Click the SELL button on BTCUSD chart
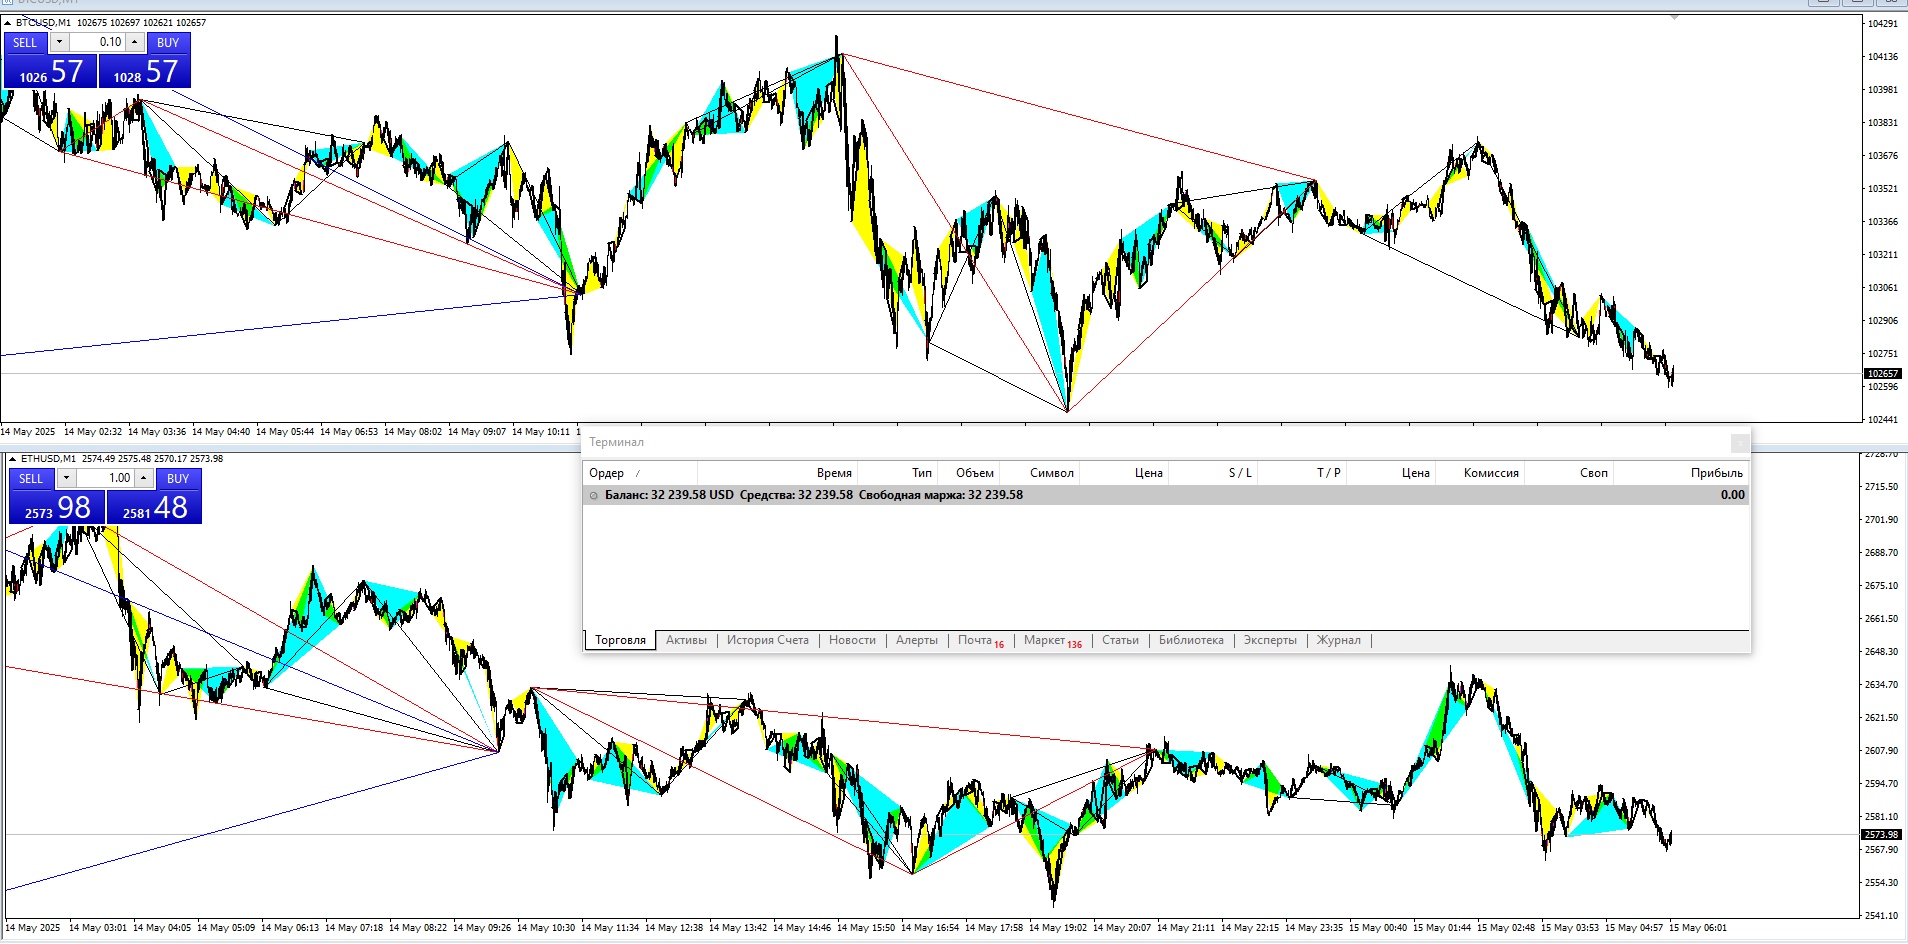This screenshot has width=1908, height=944. (25, 42)
